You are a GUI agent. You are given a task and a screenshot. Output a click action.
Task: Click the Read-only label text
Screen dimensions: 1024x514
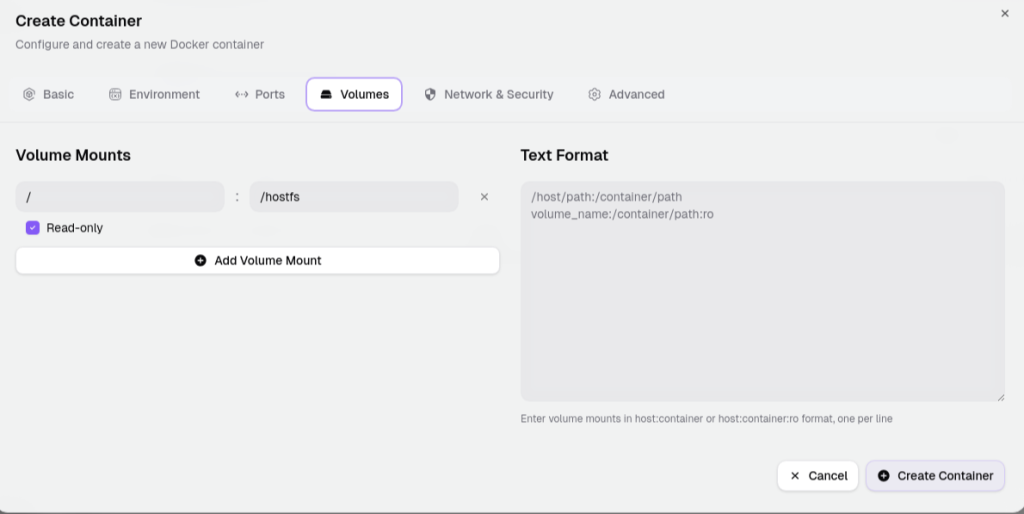coord(74,228)
